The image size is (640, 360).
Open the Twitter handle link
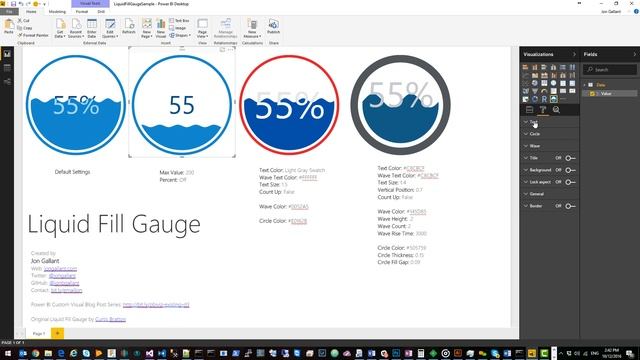[62, 276]
